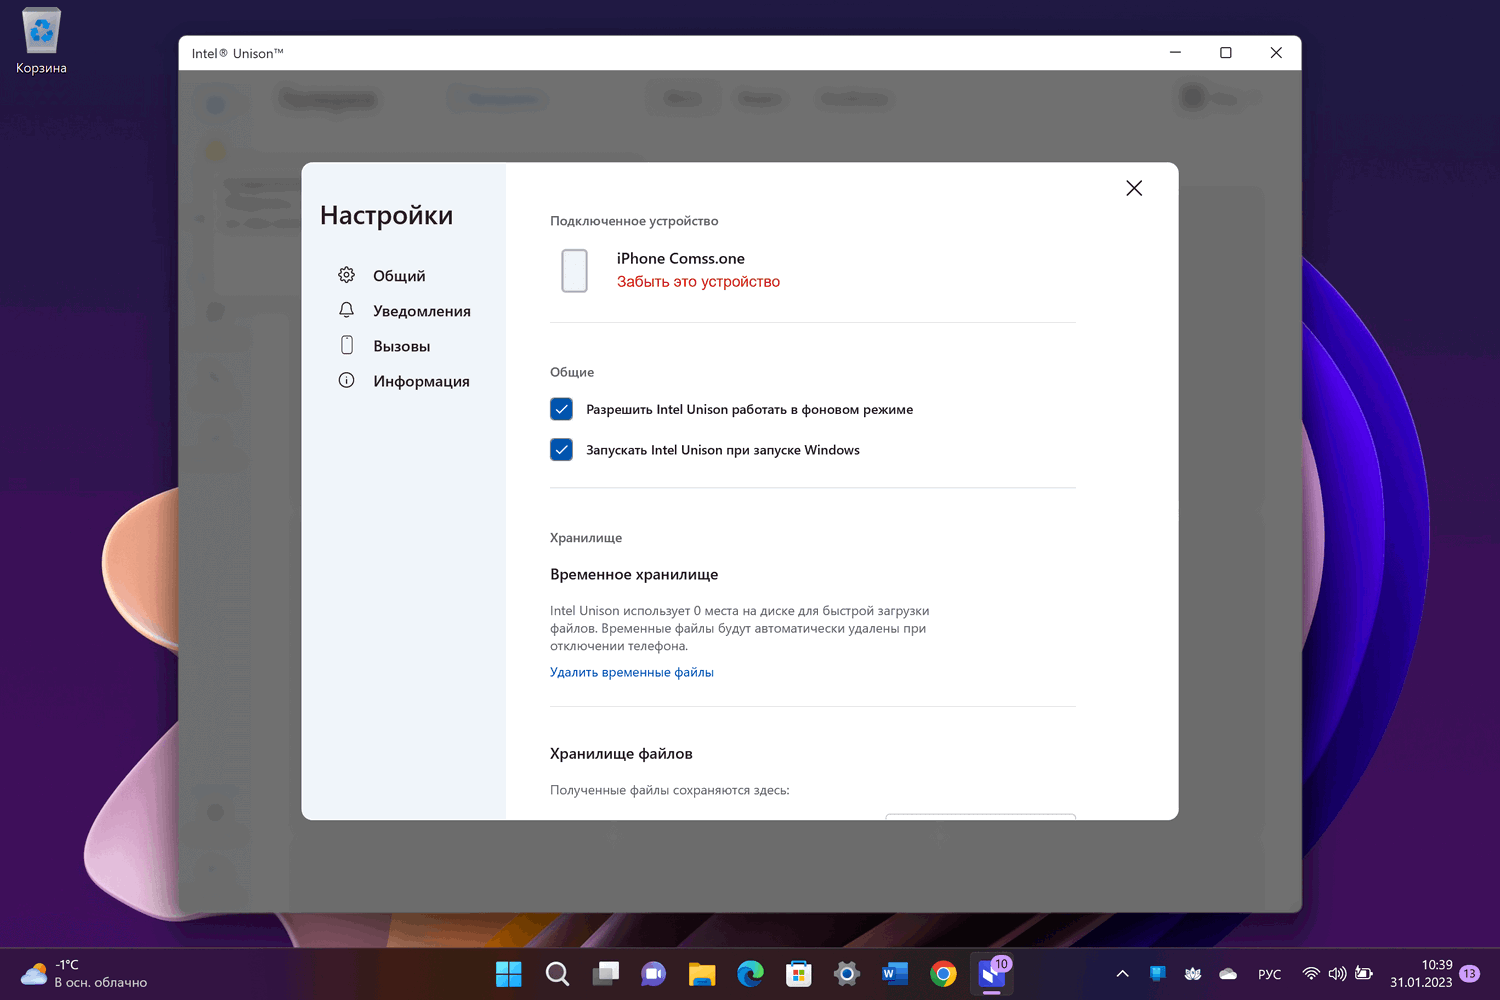Open the Корзина recycle bin desktop icon
1500x1000 pixels.
coord(41,42)
